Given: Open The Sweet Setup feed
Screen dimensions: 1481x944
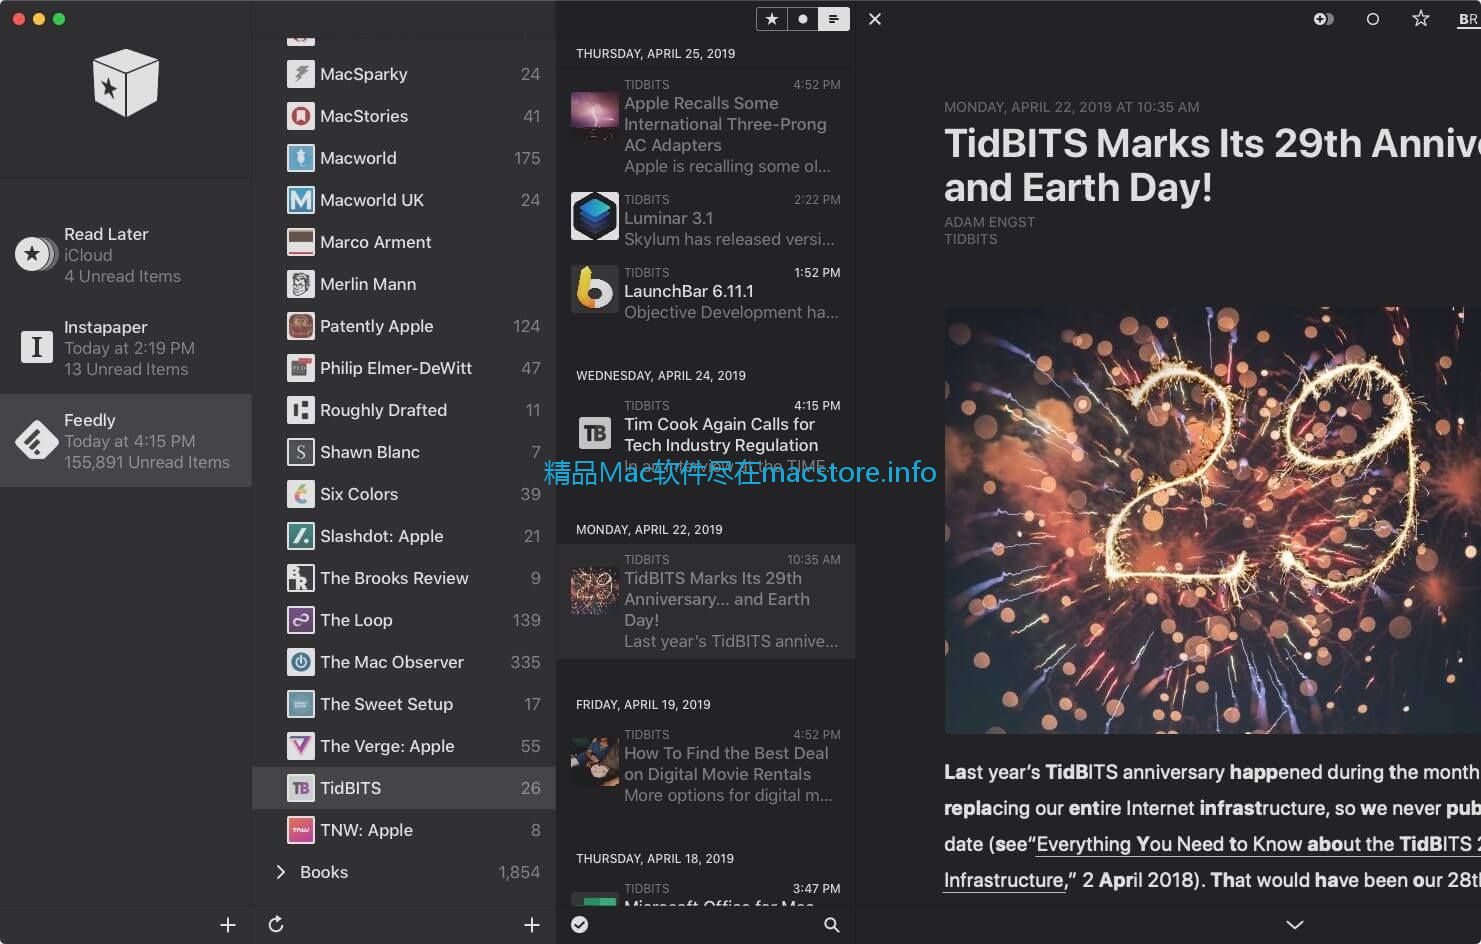Looking at the screenshot, I should pos(404,704).
